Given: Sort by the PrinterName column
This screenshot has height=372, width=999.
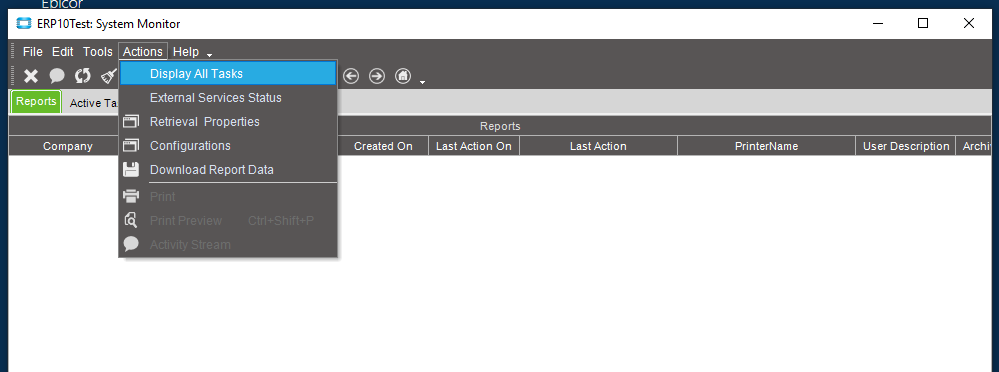Looking at the screenshot, I should pyautogui.click(x=766, y=146).
